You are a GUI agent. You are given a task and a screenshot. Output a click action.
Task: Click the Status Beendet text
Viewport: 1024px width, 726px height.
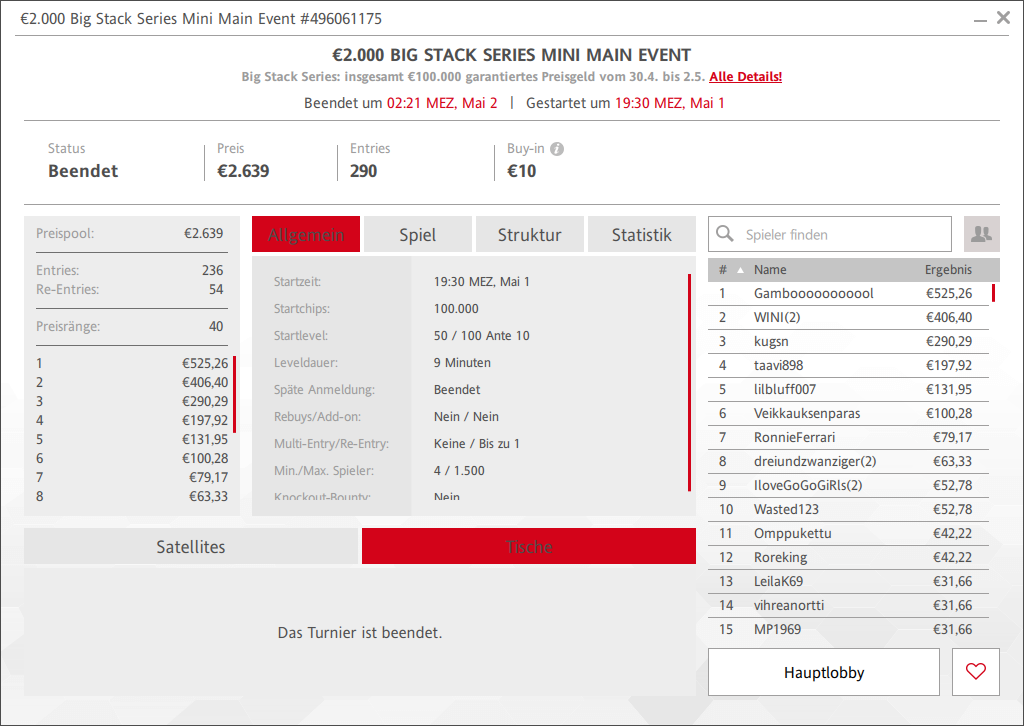tap(83, 171)
